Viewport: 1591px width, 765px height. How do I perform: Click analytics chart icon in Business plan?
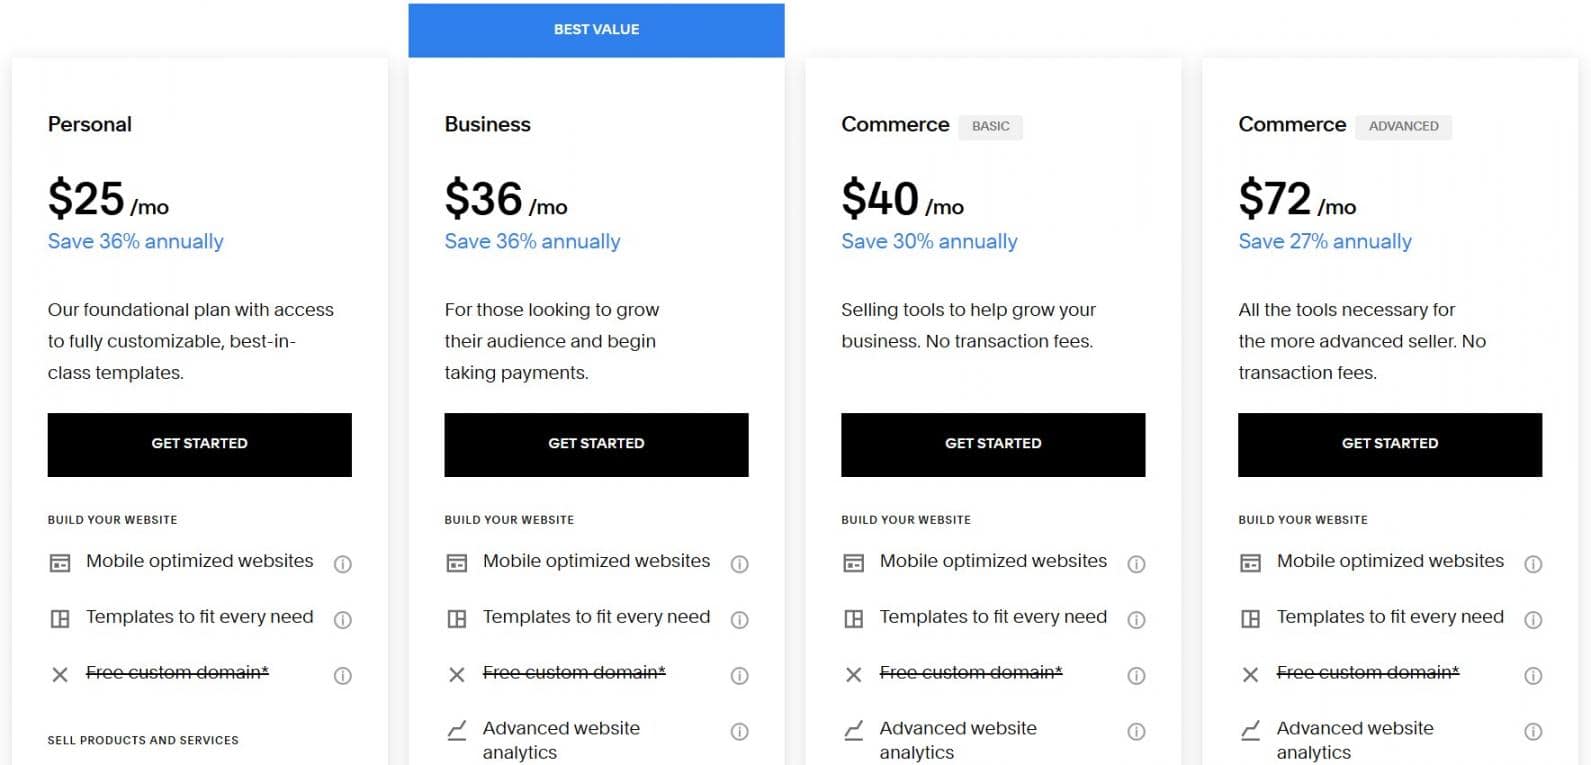[457, 731]
